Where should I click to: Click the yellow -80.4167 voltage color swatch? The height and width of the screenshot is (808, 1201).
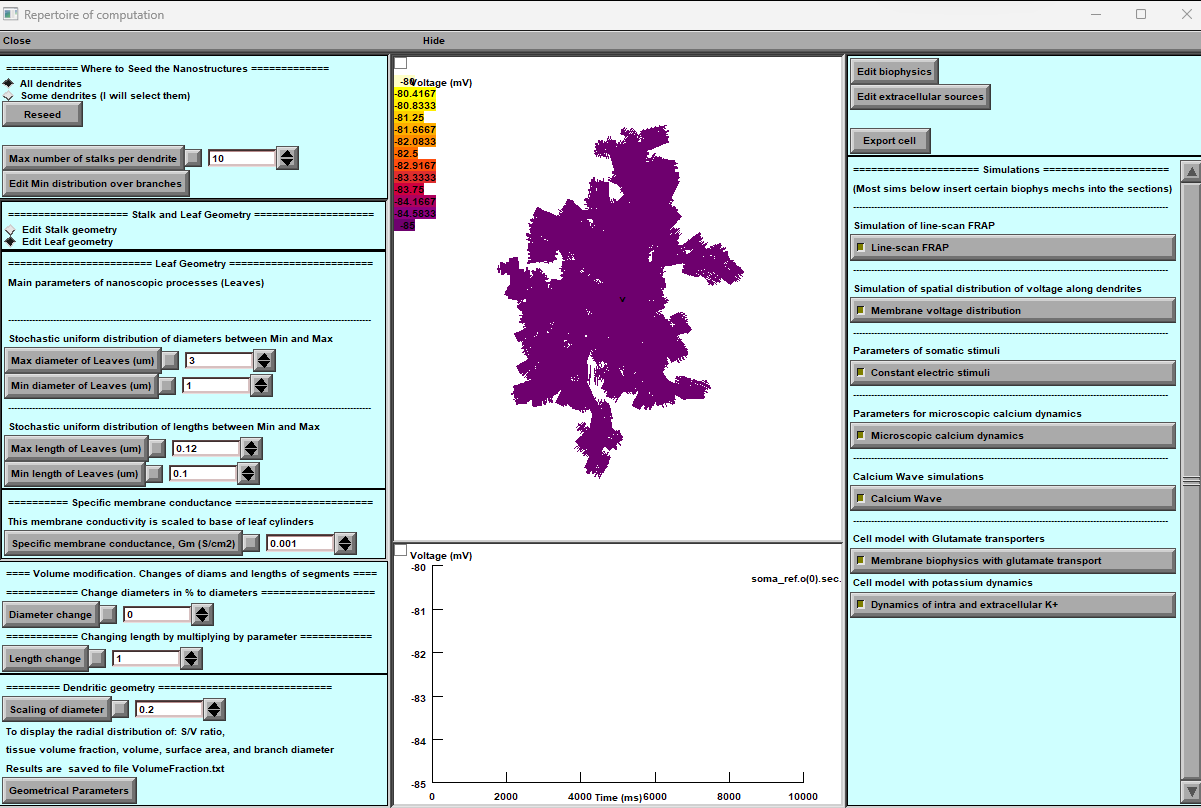pyautogui.click(x=415, y=94)
